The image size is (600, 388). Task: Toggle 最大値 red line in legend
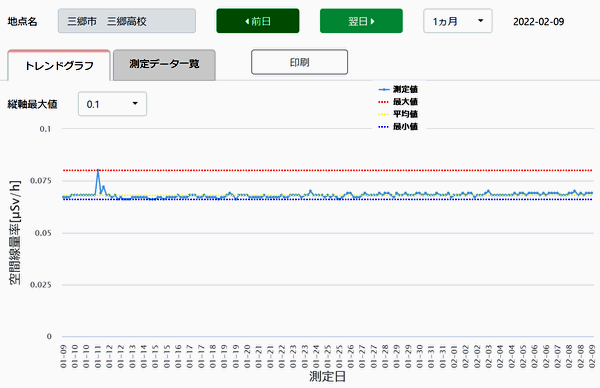tap(405, 102)
